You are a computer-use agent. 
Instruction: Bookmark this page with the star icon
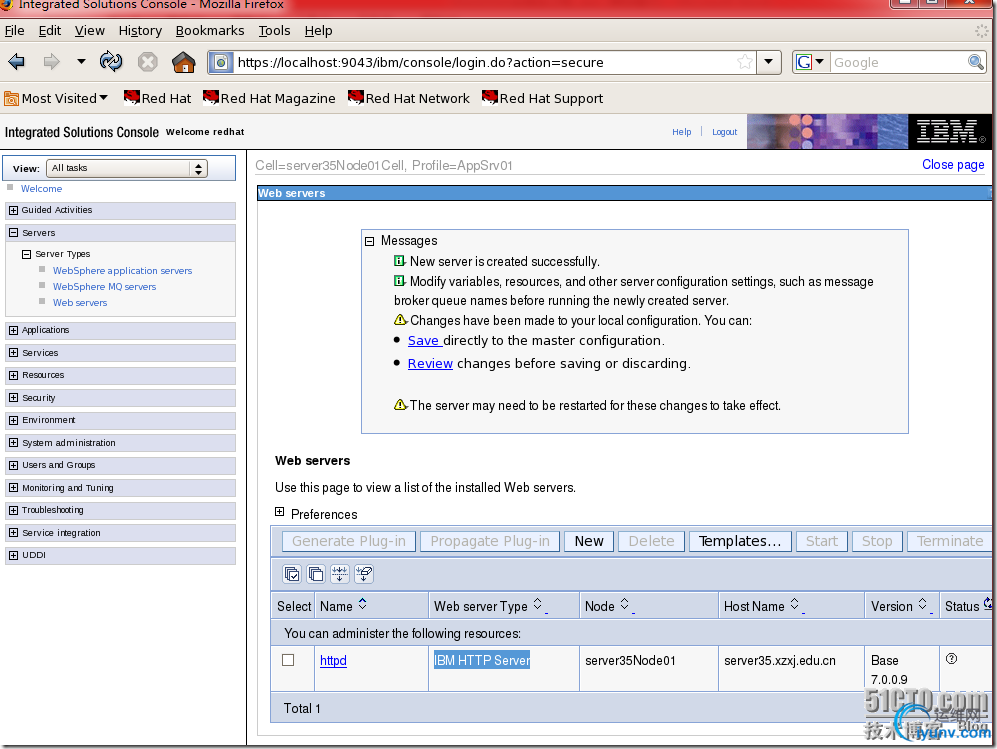click(x=745, y=62)
